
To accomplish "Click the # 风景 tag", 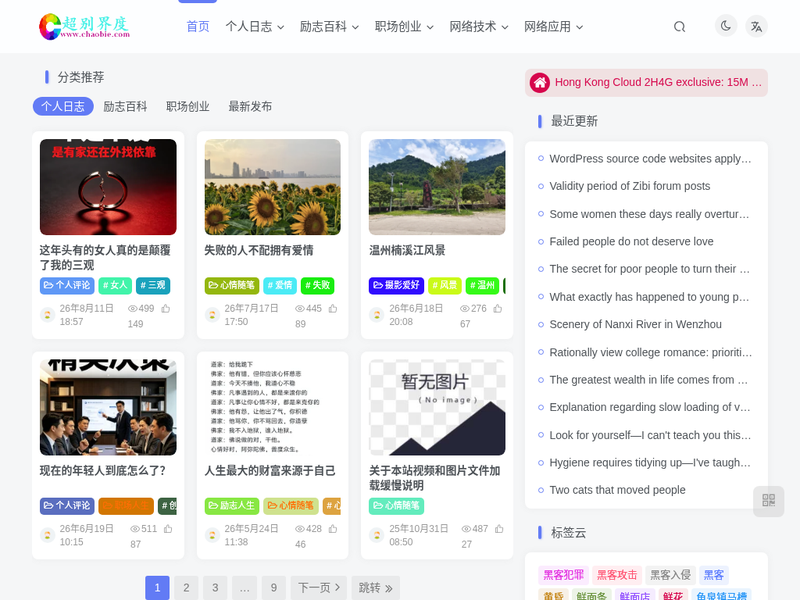I will (445, 285).
